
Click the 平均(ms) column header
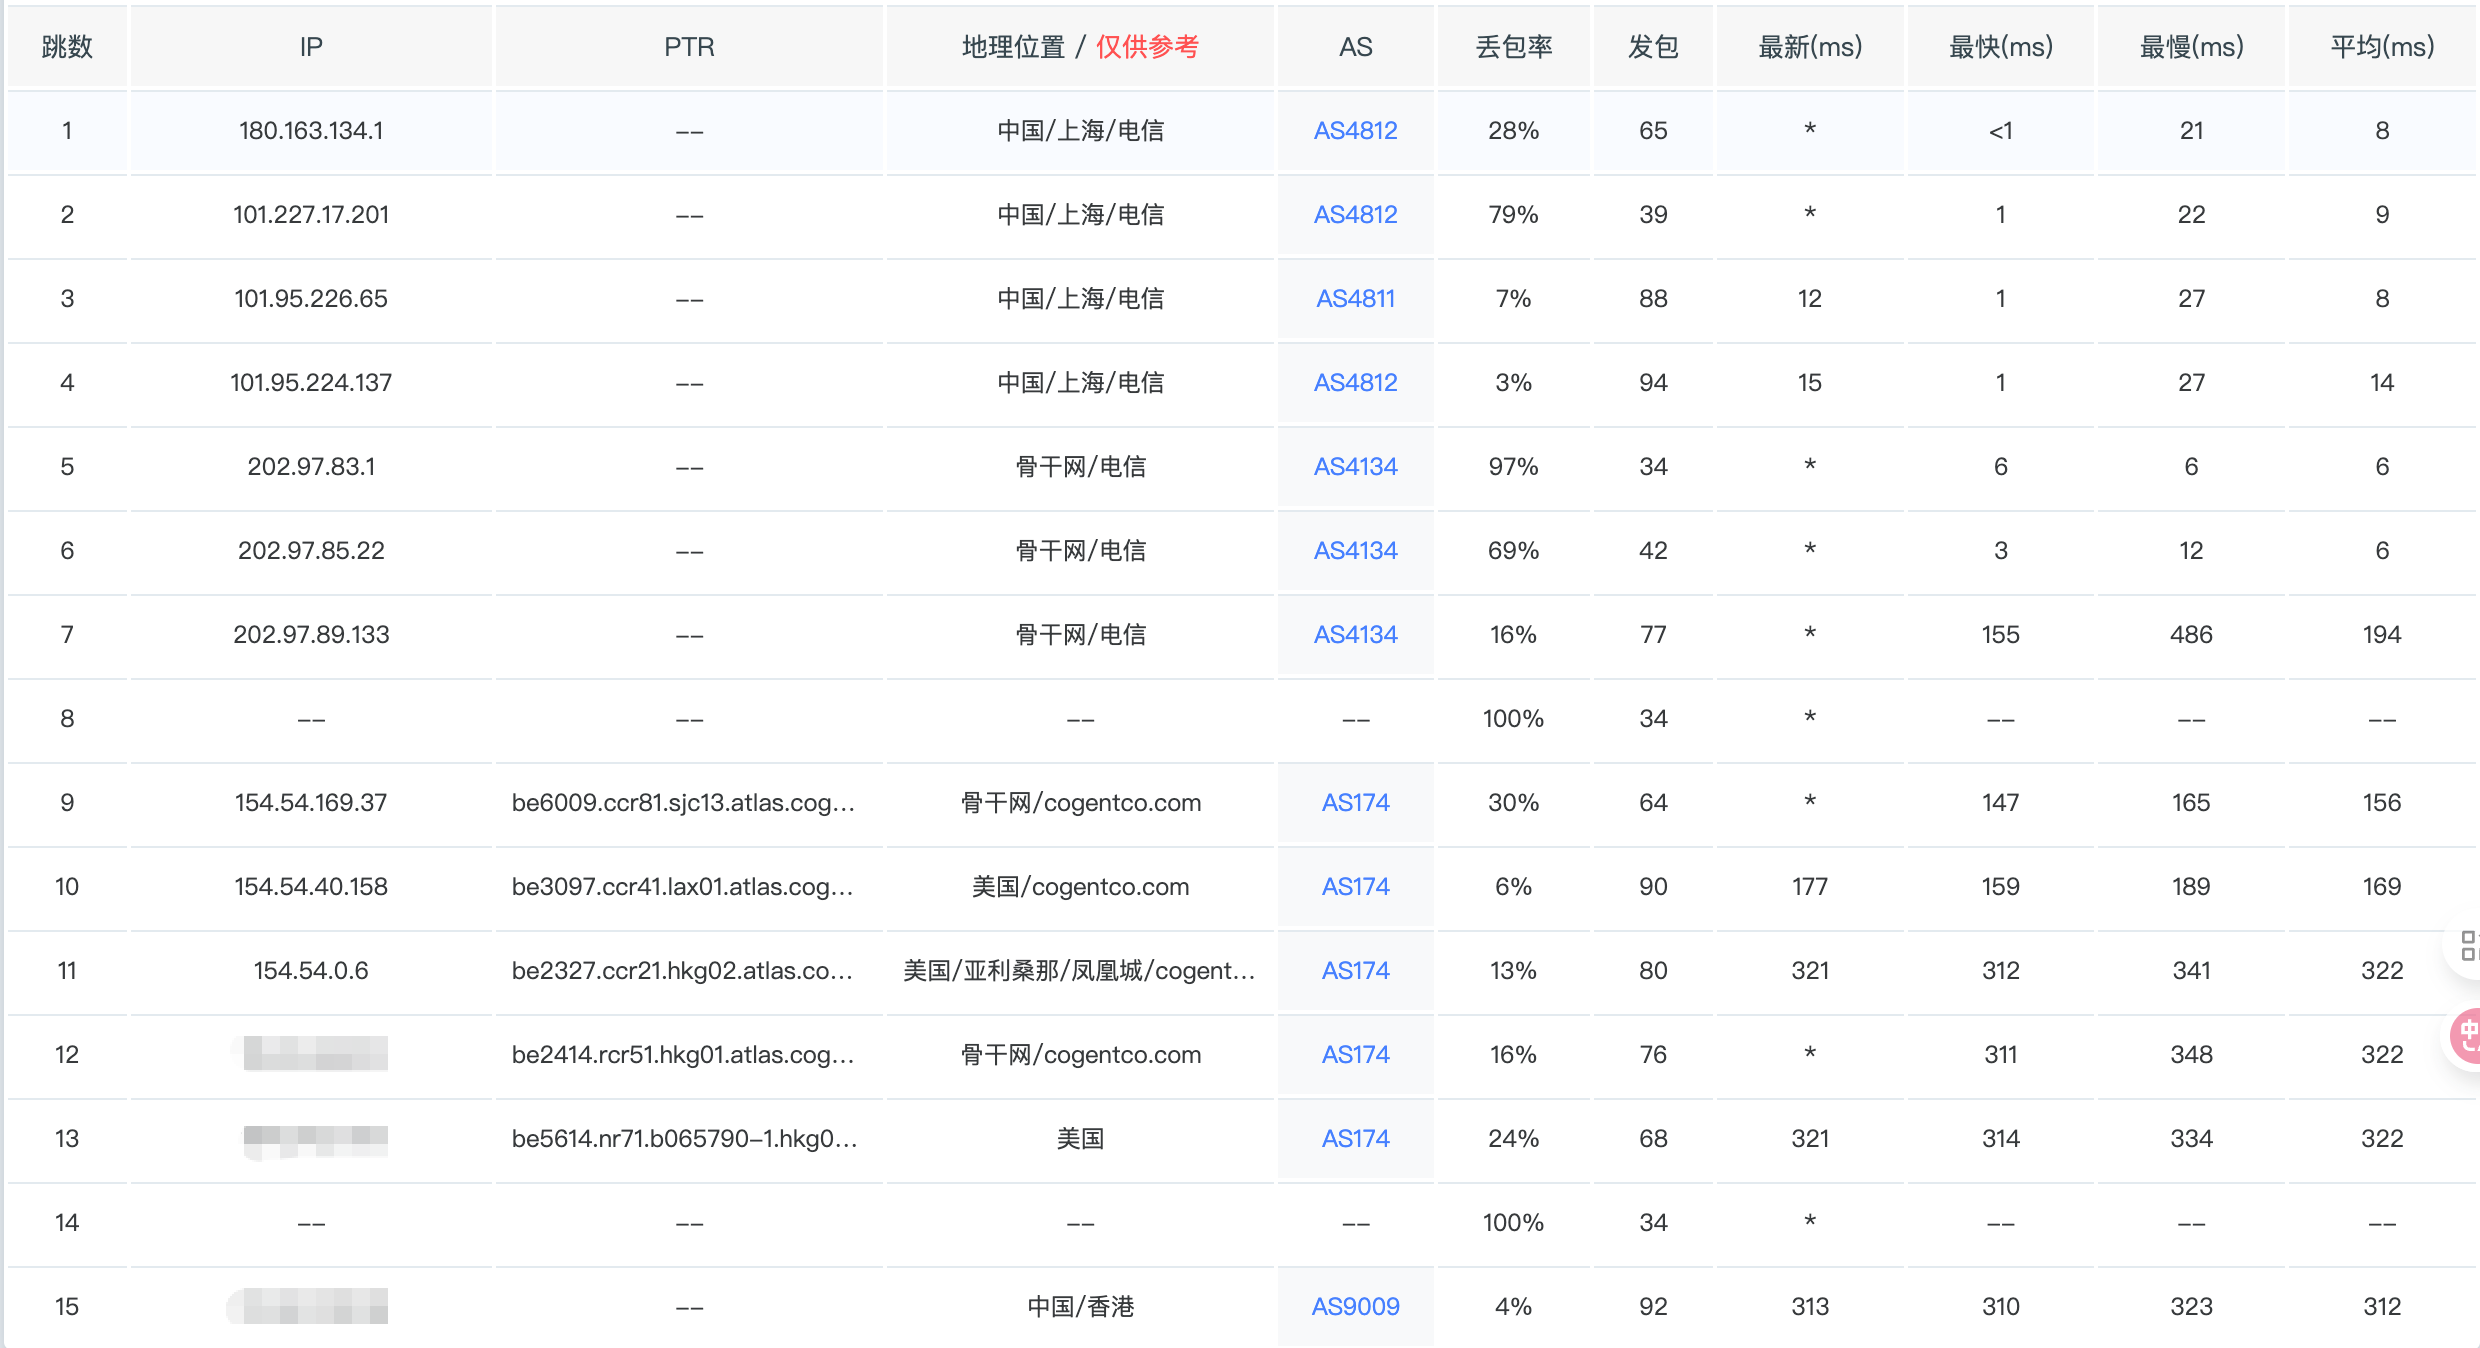coord(2381,47)
